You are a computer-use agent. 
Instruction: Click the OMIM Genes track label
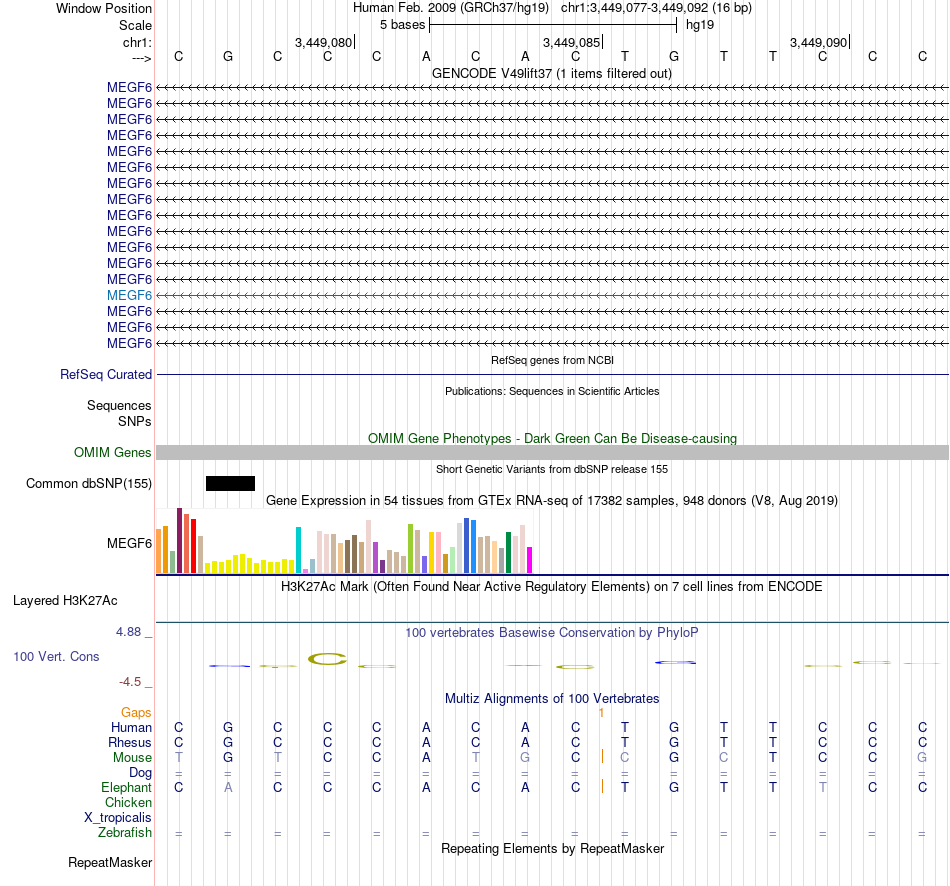pos(112,452)
